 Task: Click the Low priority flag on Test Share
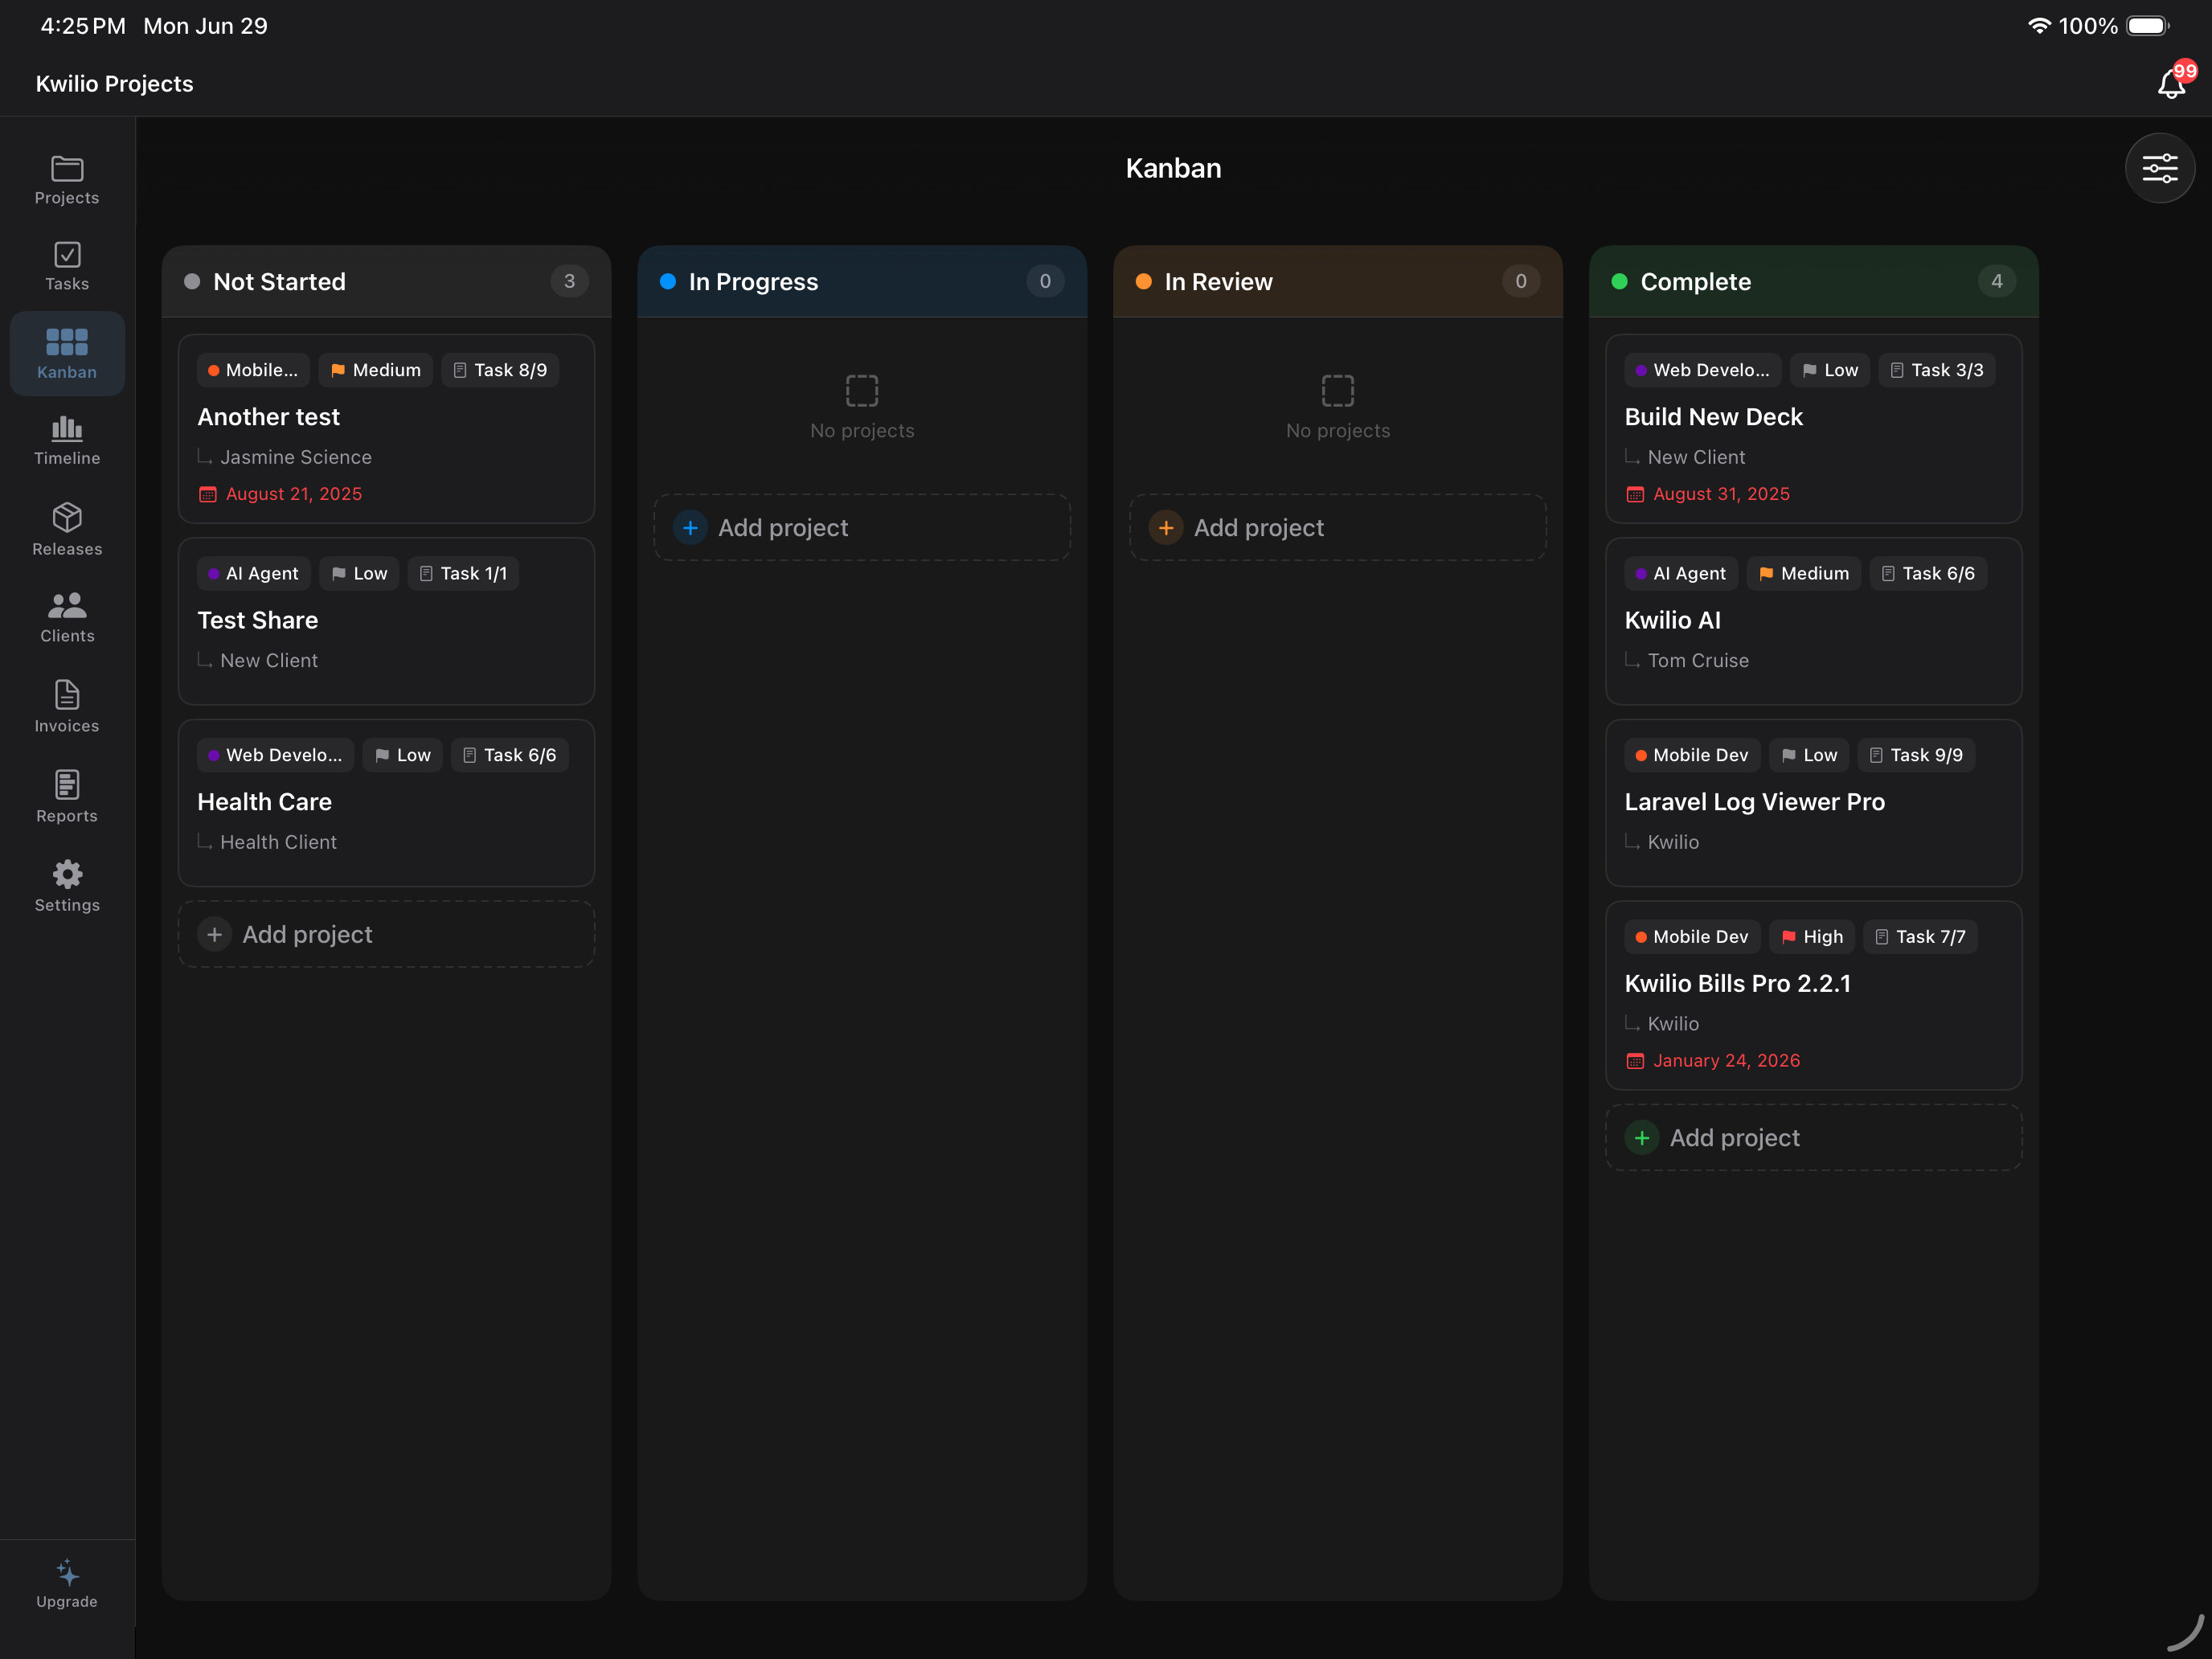coord(359,573)
